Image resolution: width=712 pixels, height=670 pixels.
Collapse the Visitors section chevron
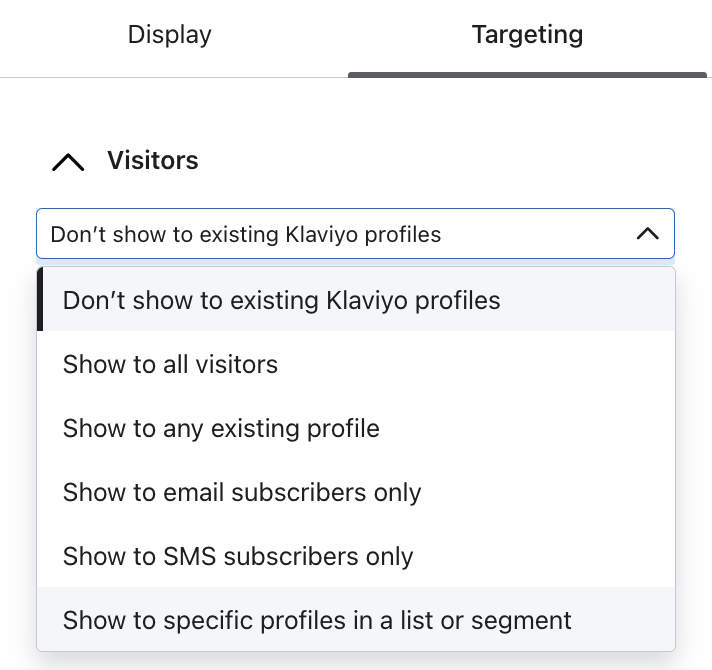[68, 162]
